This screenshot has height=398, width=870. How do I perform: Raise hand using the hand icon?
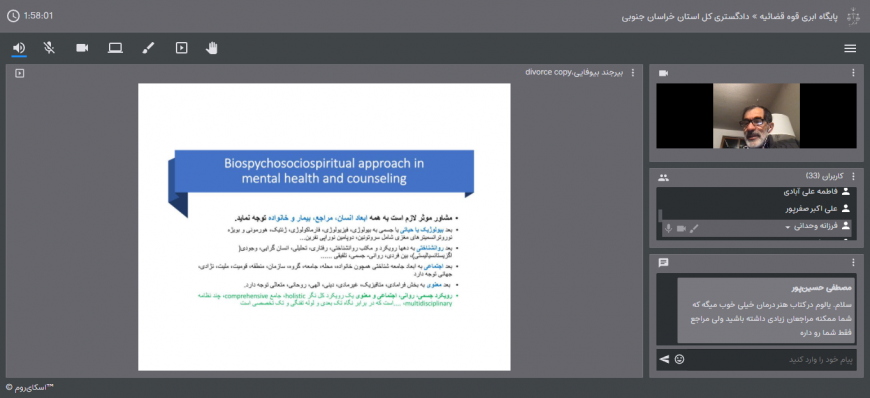211,48
